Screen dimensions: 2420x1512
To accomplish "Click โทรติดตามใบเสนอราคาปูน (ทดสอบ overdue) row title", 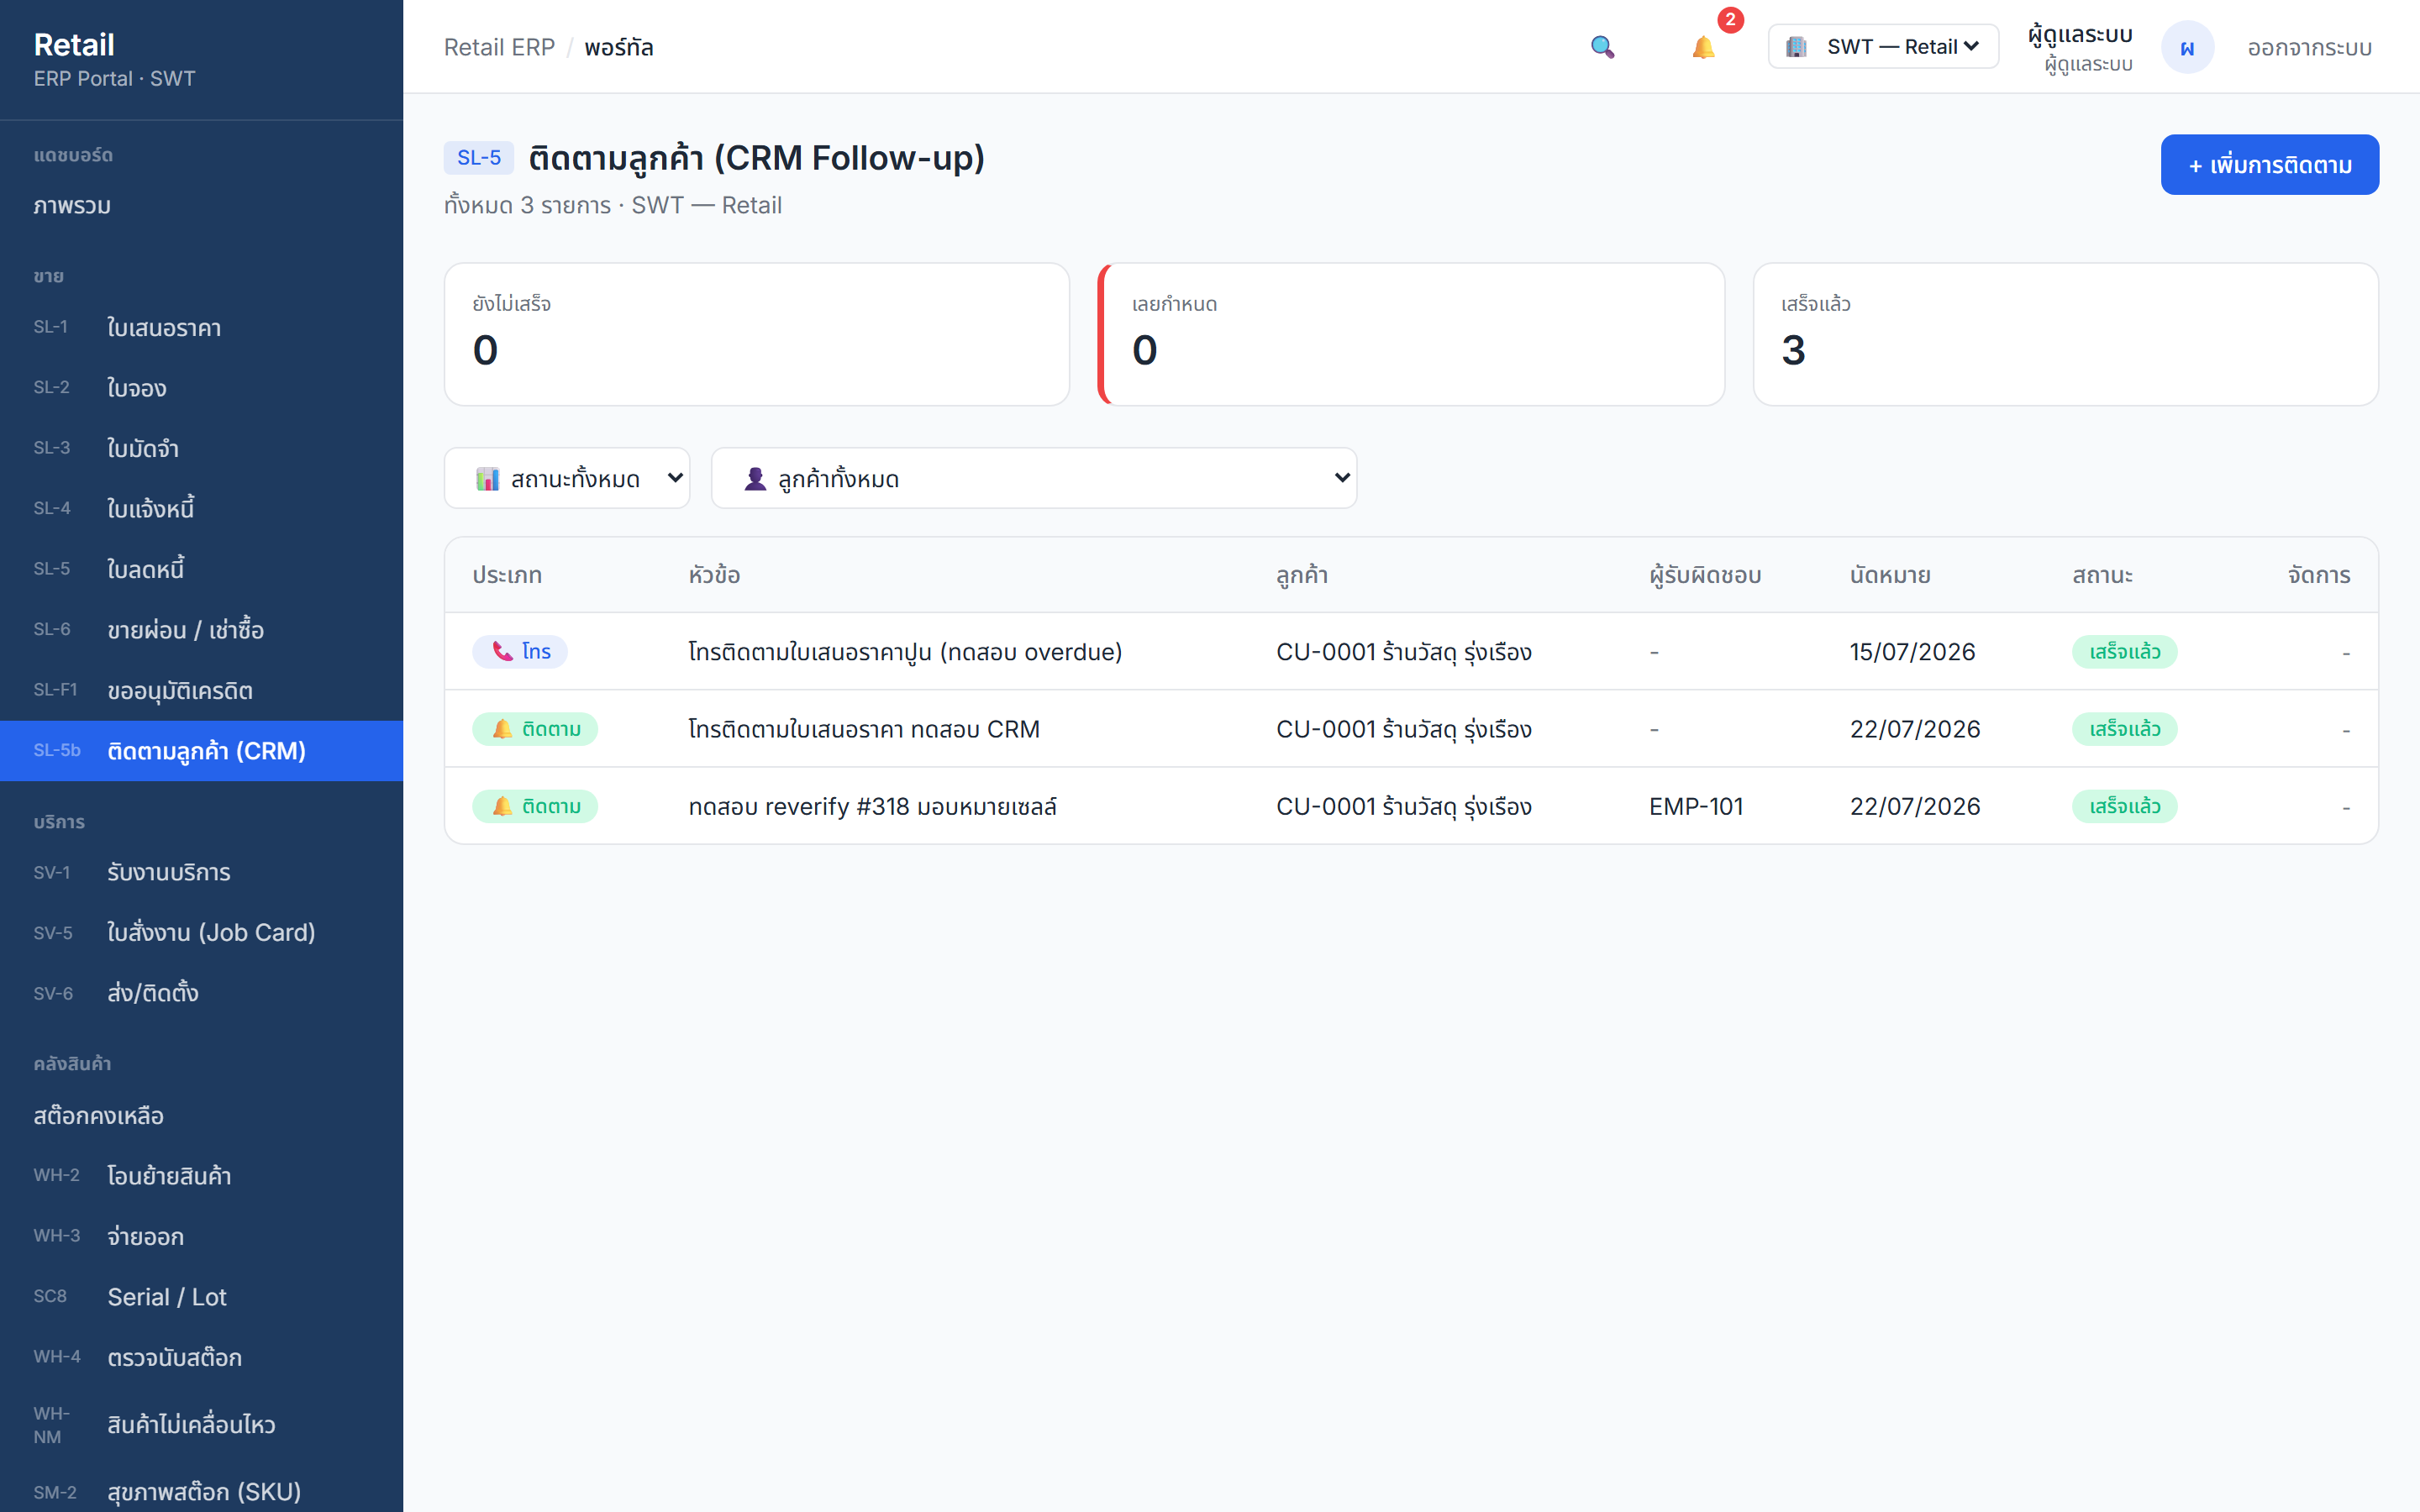I will pos(905,652).
